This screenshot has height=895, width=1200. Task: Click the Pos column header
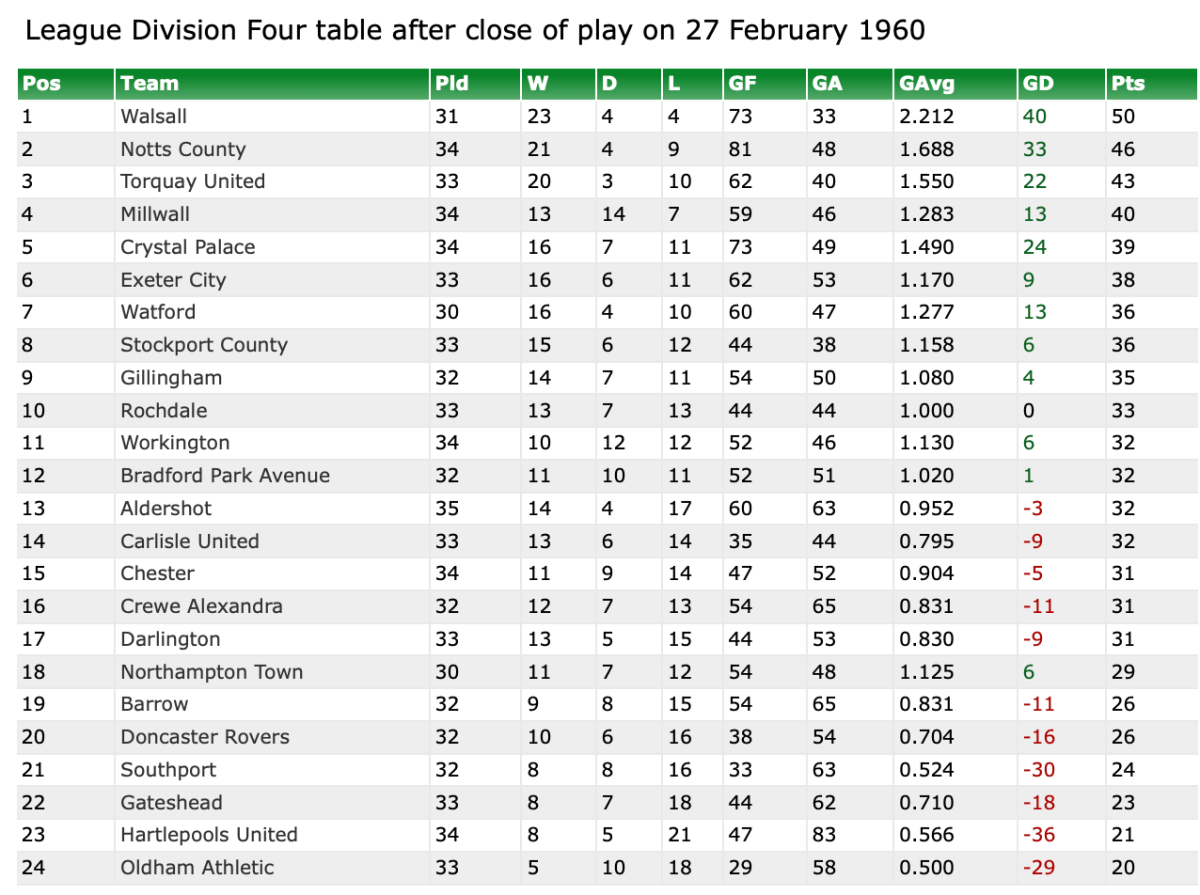click(41, 84)
